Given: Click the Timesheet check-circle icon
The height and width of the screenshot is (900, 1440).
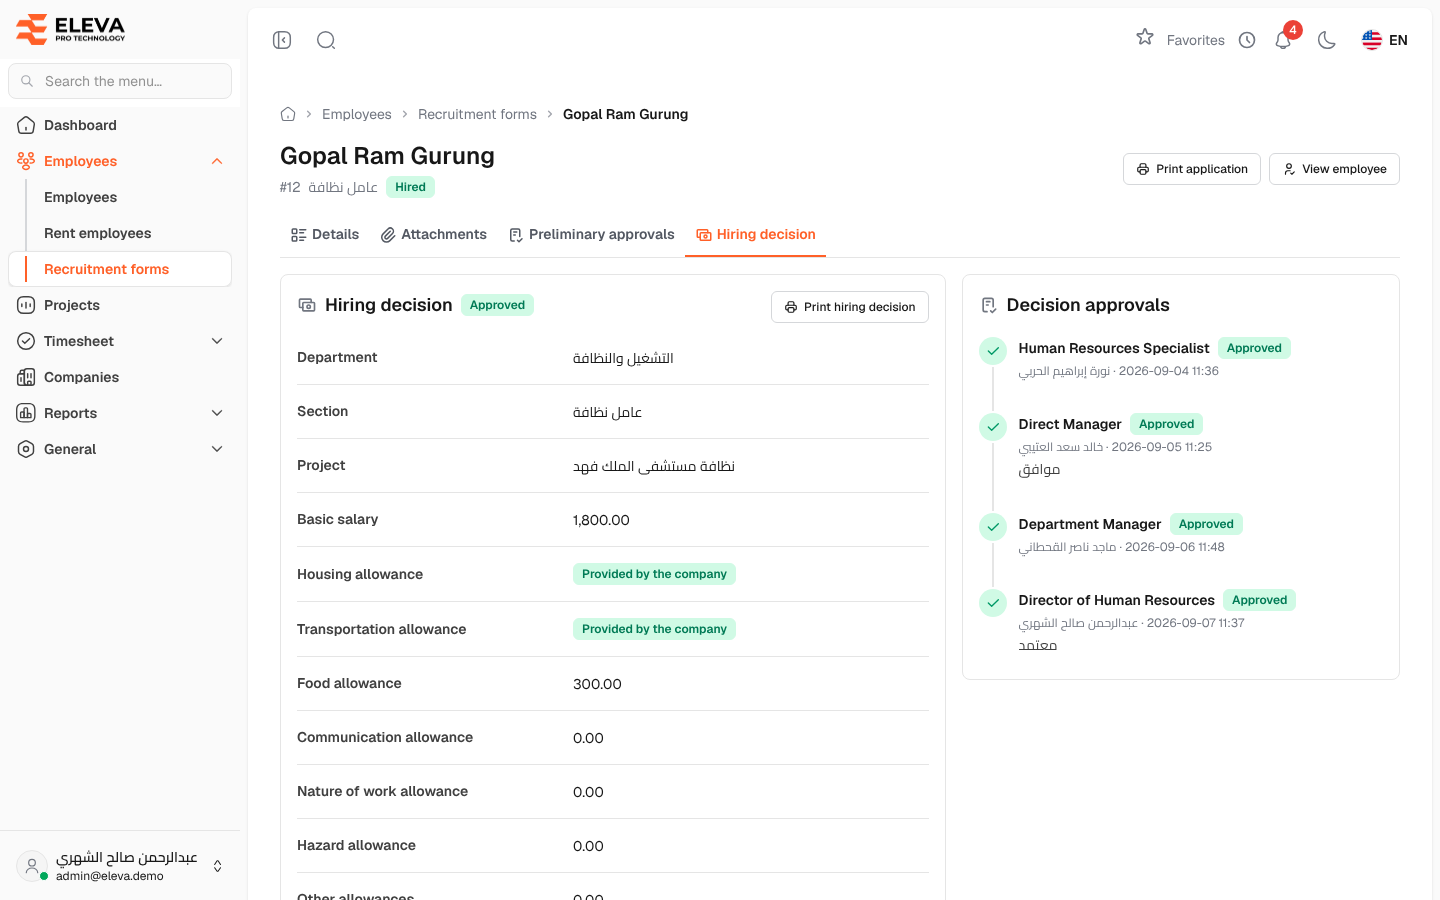Looking at the screenshot, I should tap(26, 341).
